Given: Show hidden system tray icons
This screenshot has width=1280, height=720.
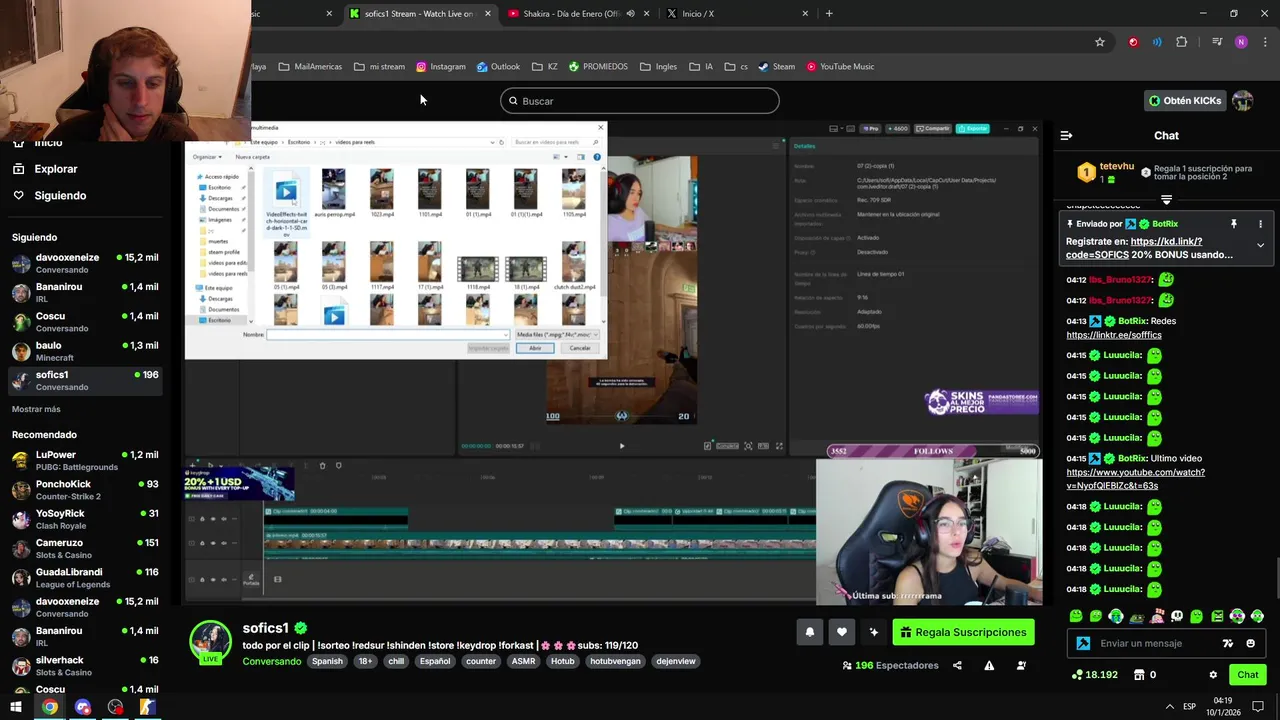Looking at the screenshot, I should coord(1170,707).
